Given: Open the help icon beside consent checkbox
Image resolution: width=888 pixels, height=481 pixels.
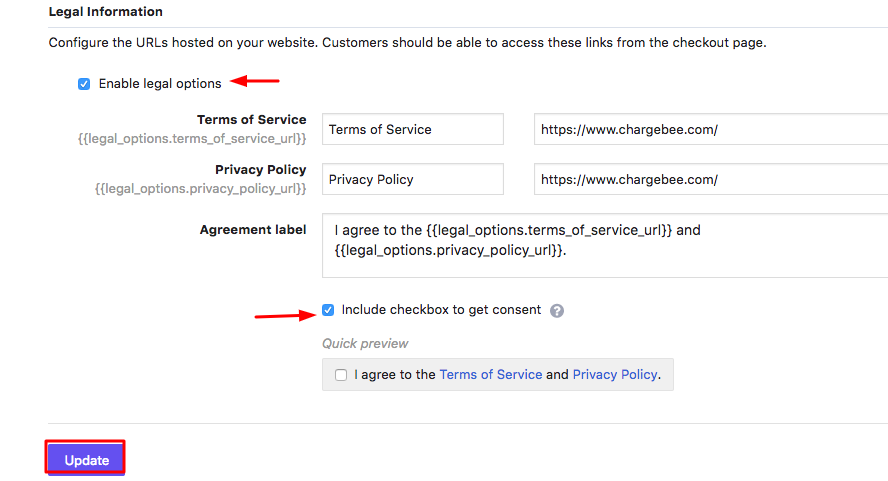Looking at the screenshot, I should click(x=557, y=310).
